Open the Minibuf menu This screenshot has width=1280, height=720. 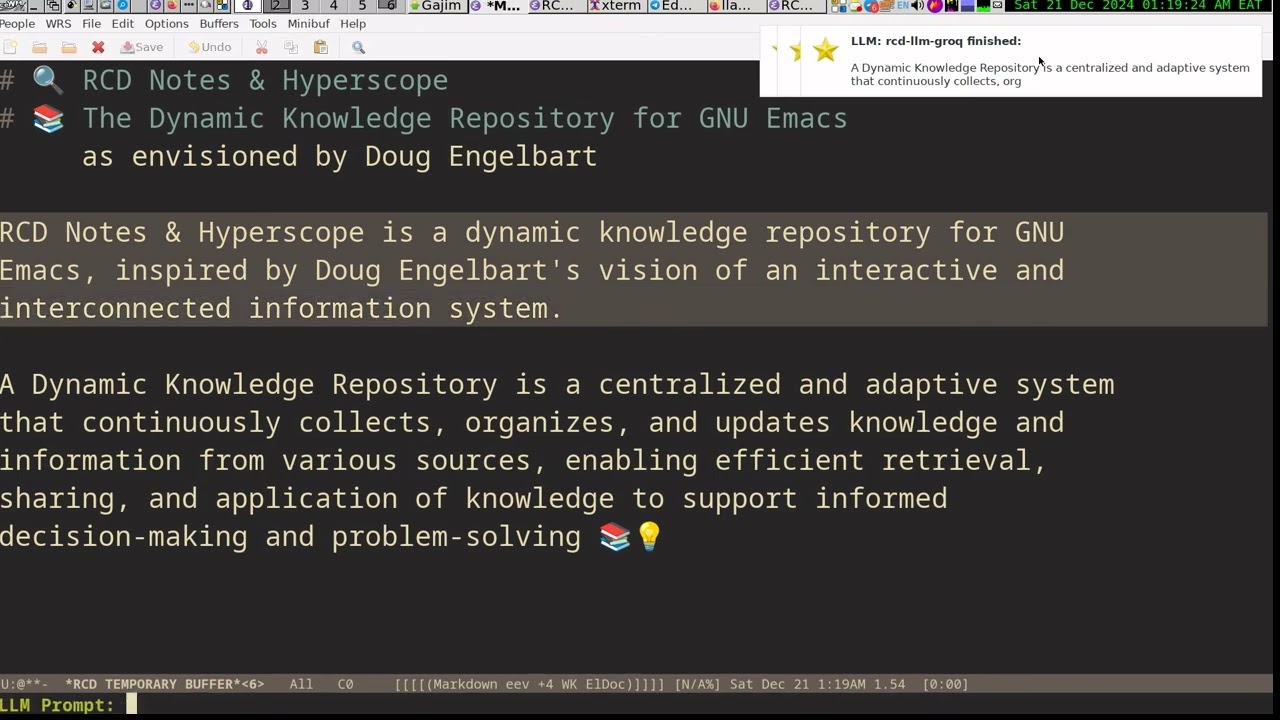(x=308, y=23)
